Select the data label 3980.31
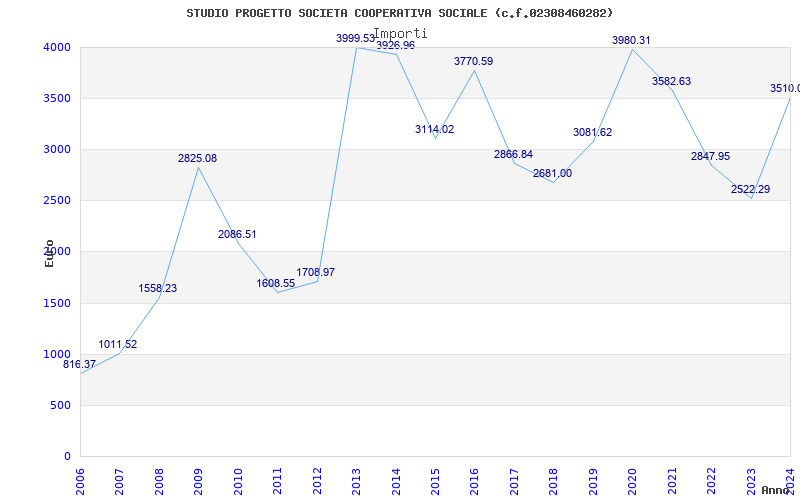The image size is (800, 500). (631, 40)
